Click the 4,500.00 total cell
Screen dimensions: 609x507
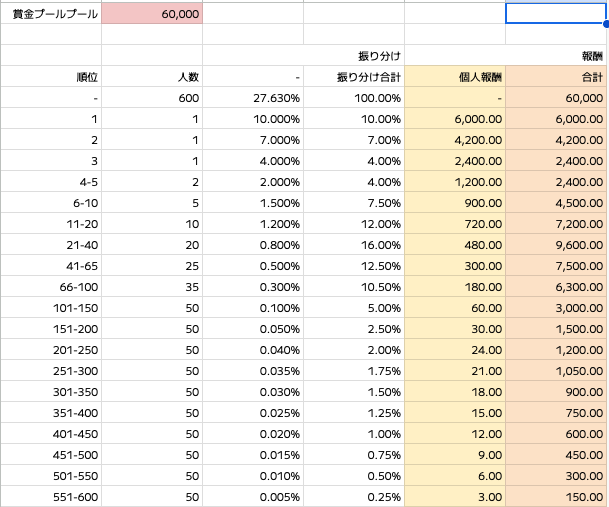coord(556,202)
